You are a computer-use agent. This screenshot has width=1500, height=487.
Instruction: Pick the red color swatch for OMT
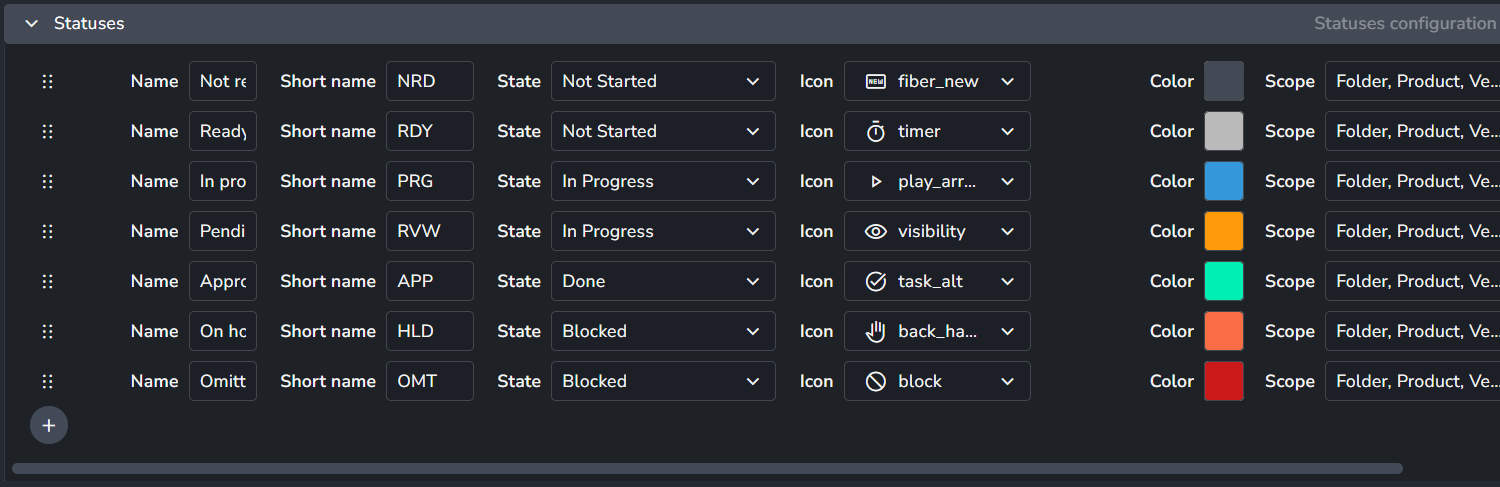[x=1224, y=381]
